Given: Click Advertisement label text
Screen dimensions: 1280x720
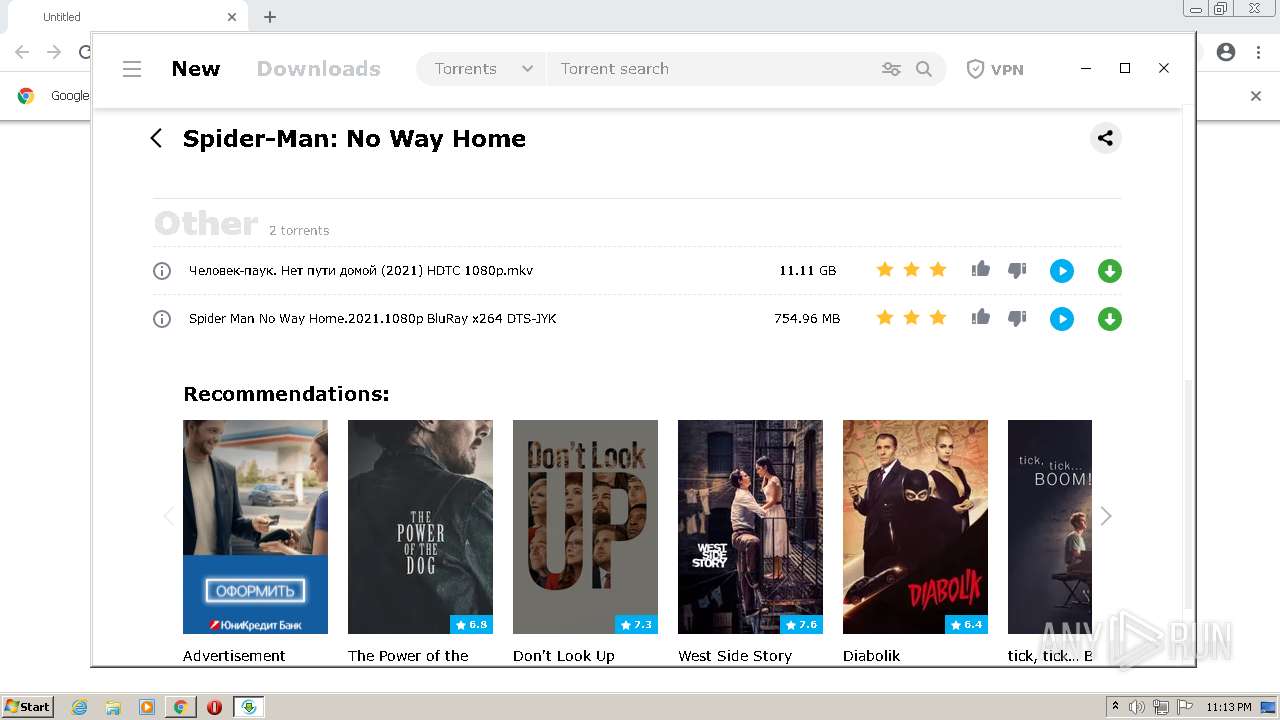Looking at the screenshot, I should pyautogui.click(x=234, y=656).
